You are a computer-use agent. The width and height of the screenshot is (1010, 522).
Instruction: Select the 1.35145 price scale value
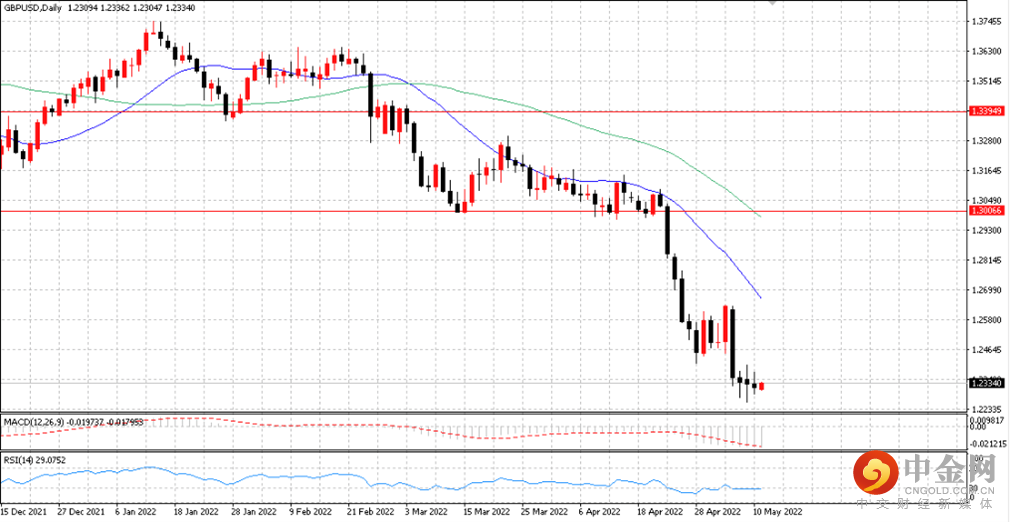click(987, 81)
